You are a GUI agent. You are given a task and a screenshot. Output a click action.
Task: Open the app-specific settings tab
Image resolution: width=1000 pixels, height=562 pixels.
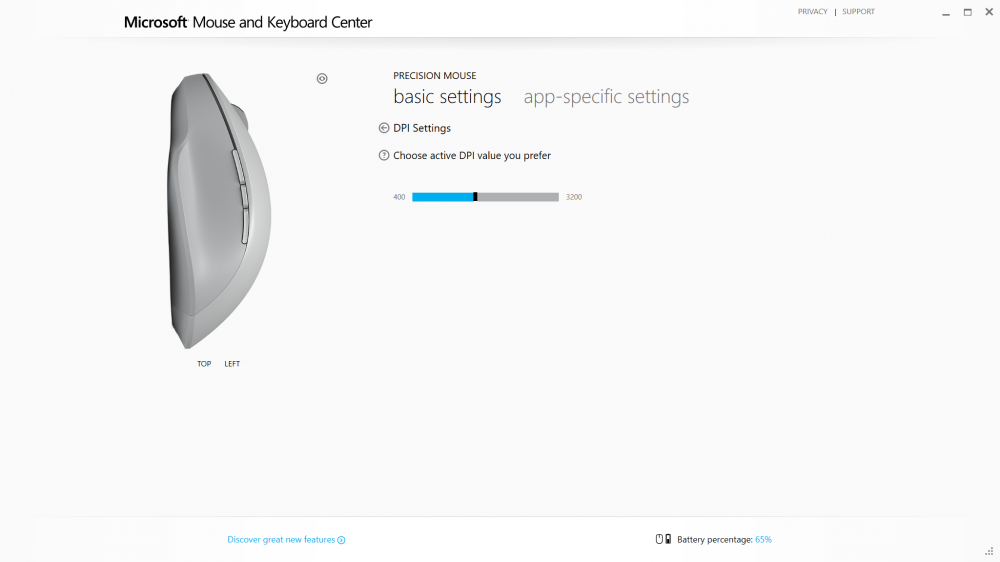click(x=606, y=96)
